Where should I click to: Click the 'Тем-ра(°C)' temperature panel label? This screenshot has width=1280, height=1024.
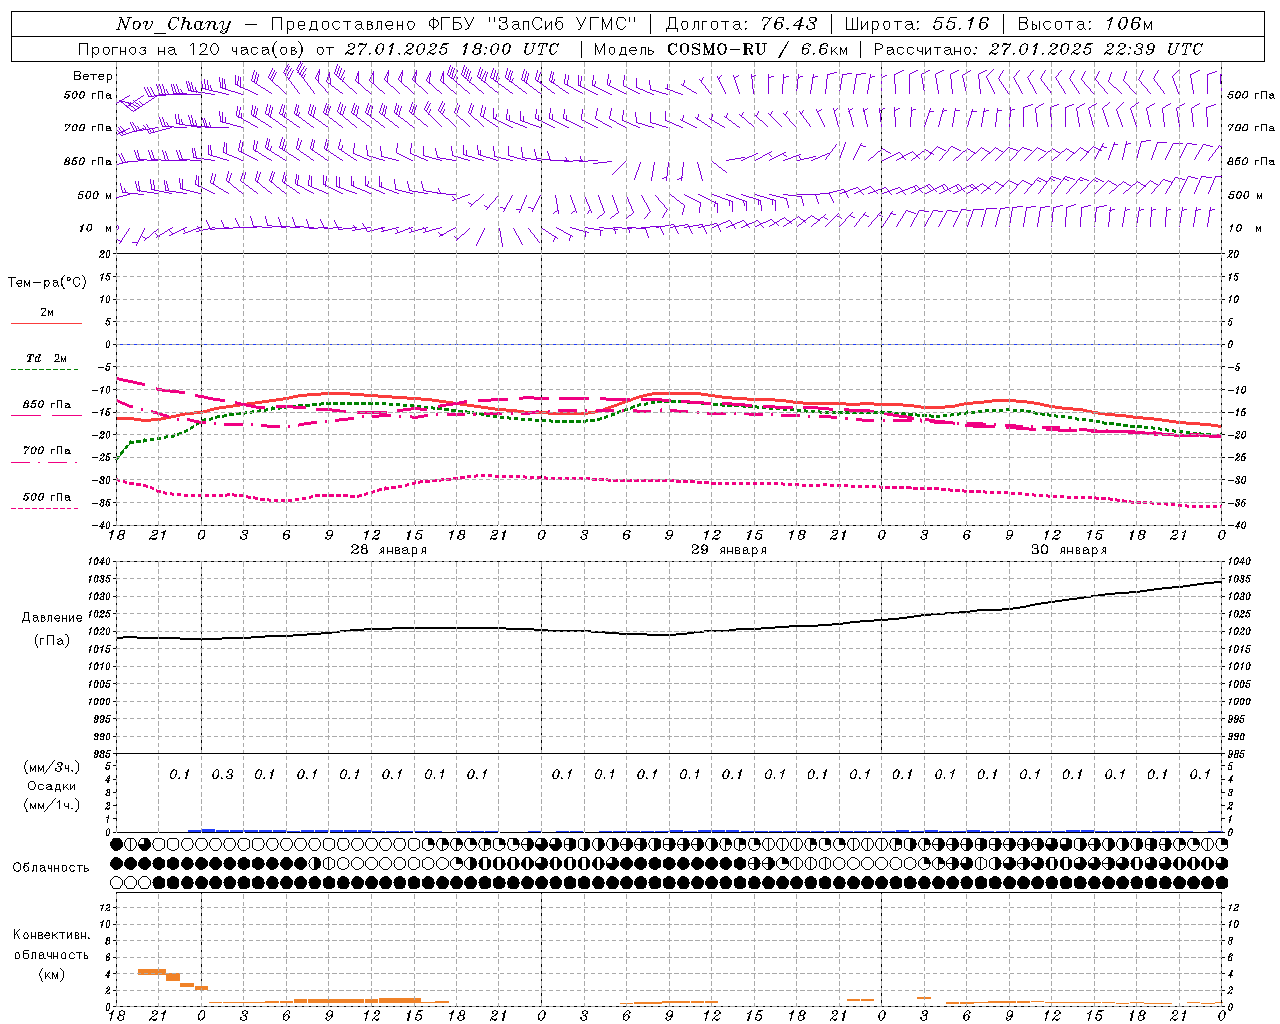(47, 283)
